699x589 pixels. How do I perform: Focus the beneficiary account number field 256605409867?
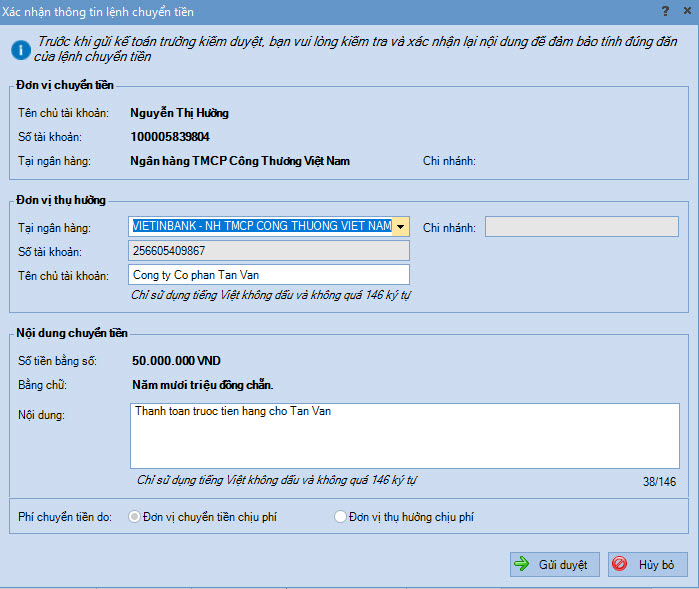[269, 251]
